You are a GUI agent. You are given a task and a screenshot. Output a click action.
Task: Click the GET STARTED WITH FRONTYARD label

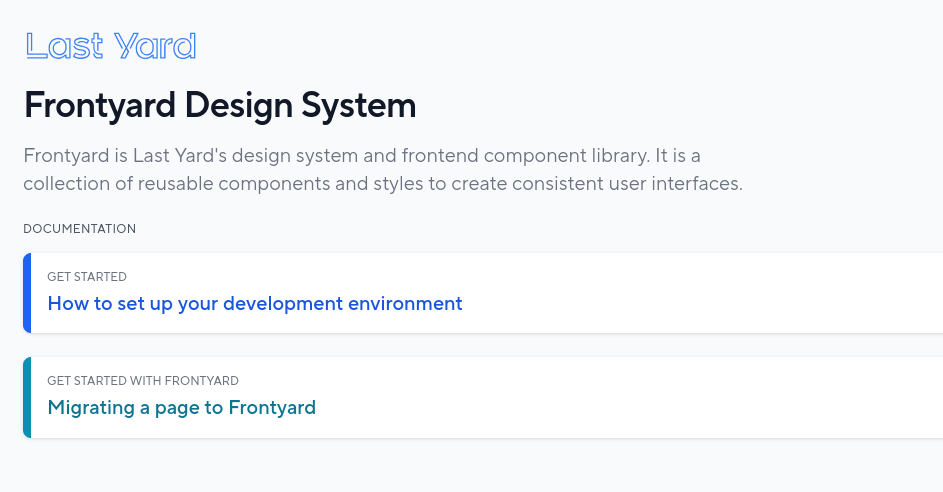click(x=143, y=381)
